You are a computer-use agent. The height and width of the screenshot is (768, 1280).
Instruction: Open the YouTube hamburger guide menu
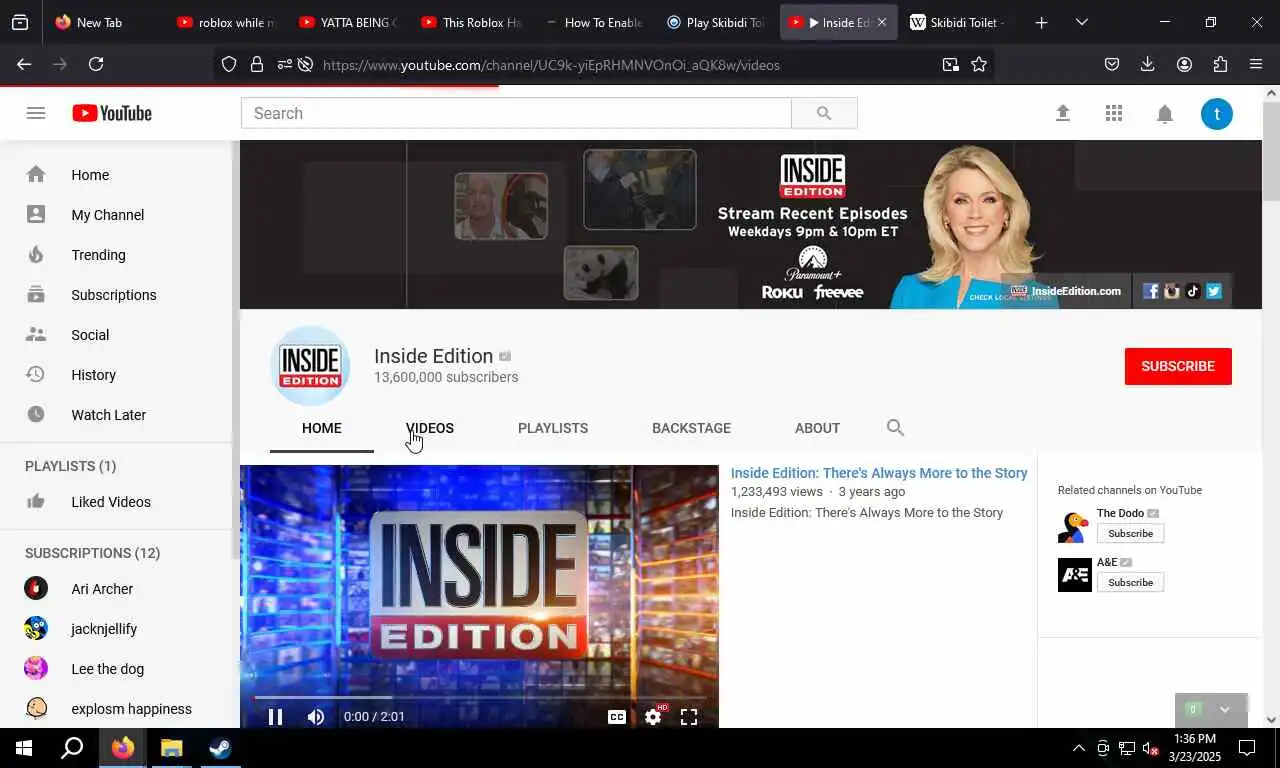(36, 113)
